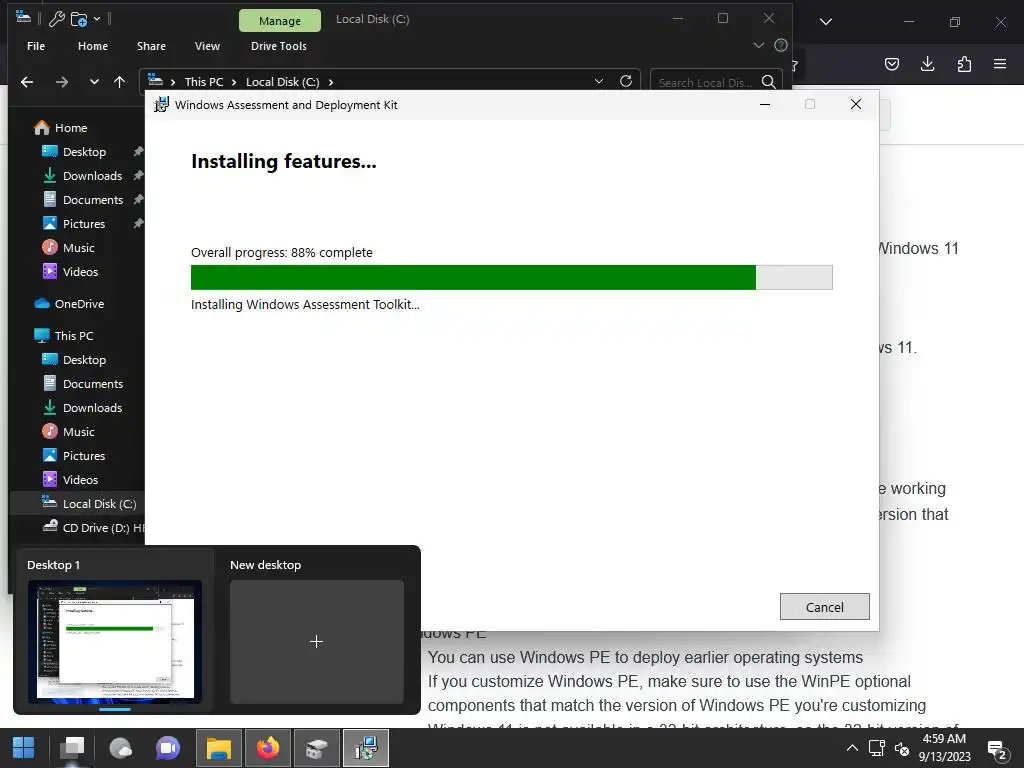
Task: Go forward in File Explorer
Action: [x=61, y=82]
